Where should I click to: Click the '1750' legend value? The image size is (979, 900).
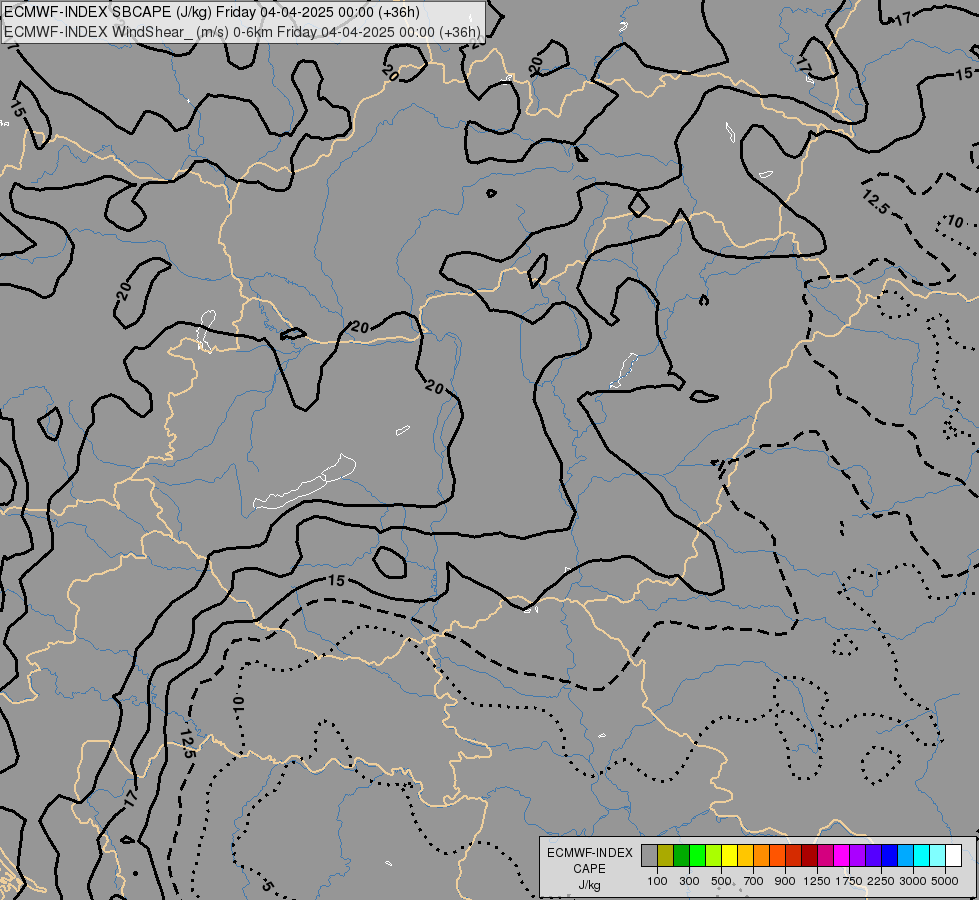pyautogui.click(x=849, y=881)
